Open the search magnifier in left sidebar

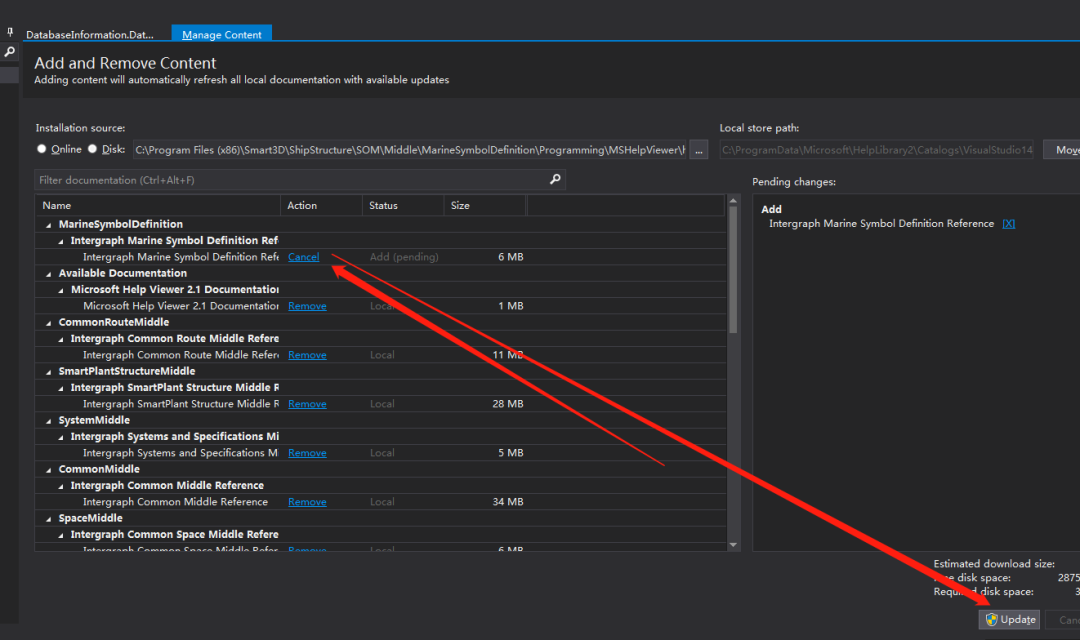pyautogui.click(x=10, y=52)
